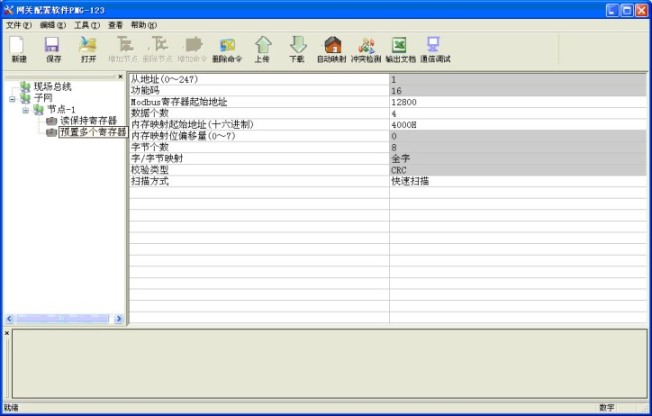Select the 读保持寄存器 tree item
The image size is (652, 416).
88,121
